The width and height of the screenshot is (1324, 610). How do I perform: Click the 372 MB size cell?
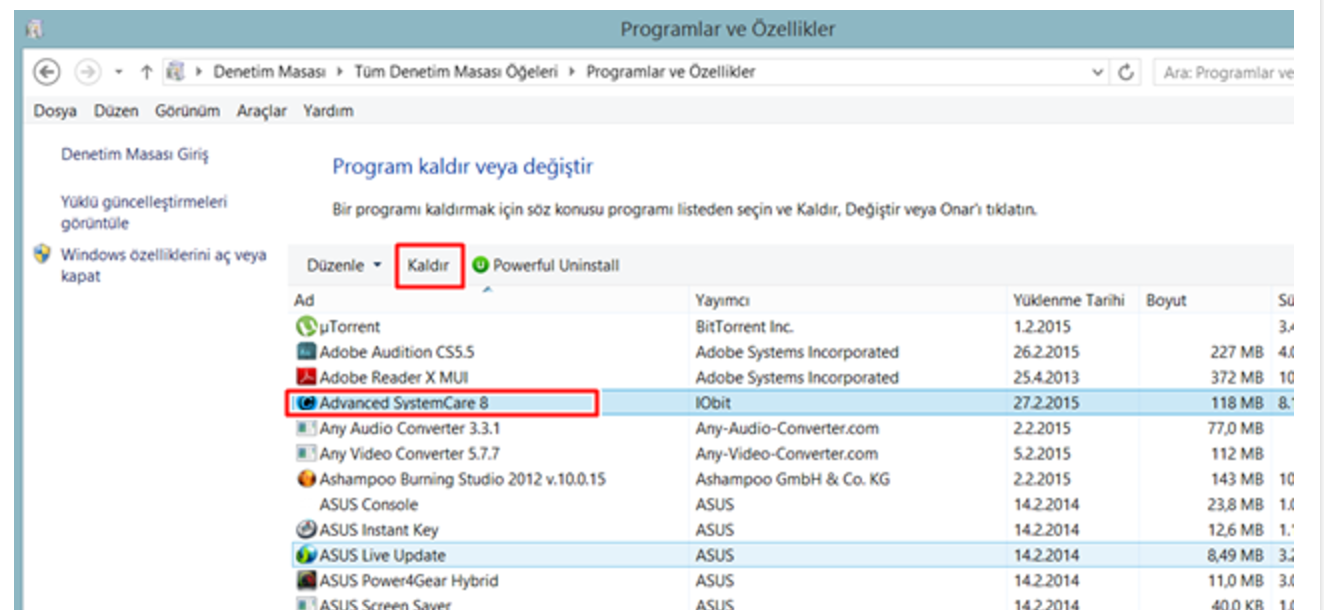[1237, 377]
